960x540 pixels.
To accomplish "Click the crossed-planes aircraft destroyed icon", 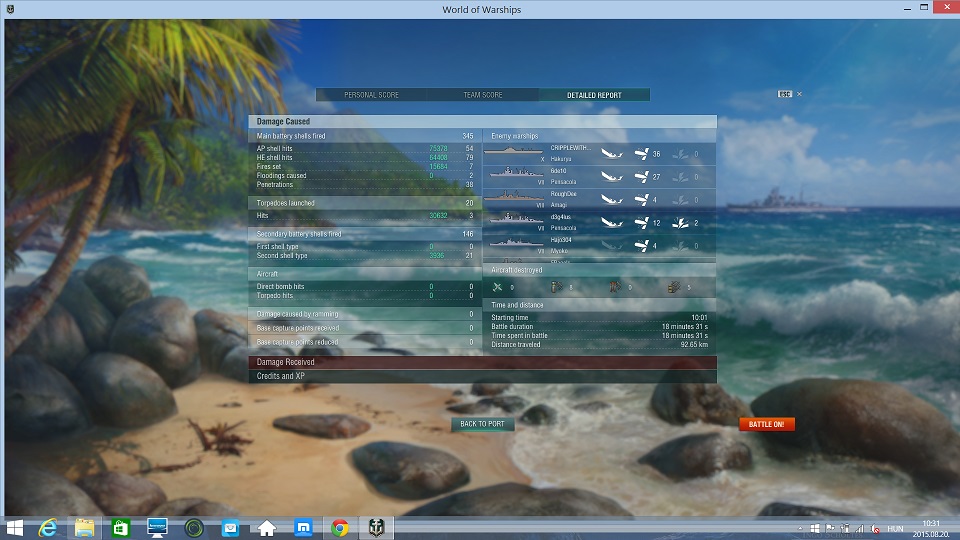I will pyautogui.click(x=497, y=287).
